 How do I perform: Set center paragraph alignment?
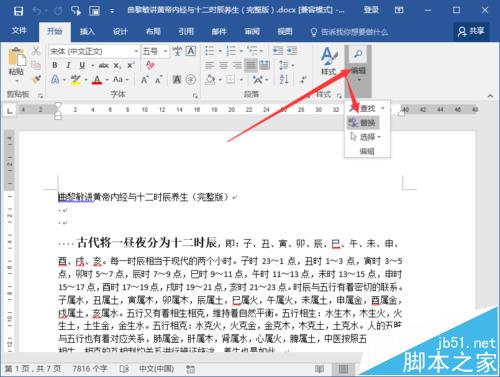click(223, 65)
